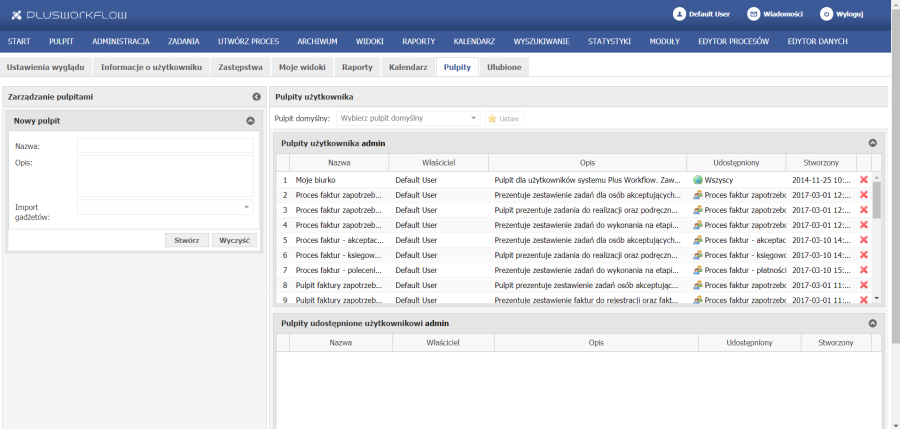Open Wiadomości messages envelope icon
This screenshot has height=429, width=900.
click(x=753, y=14)
